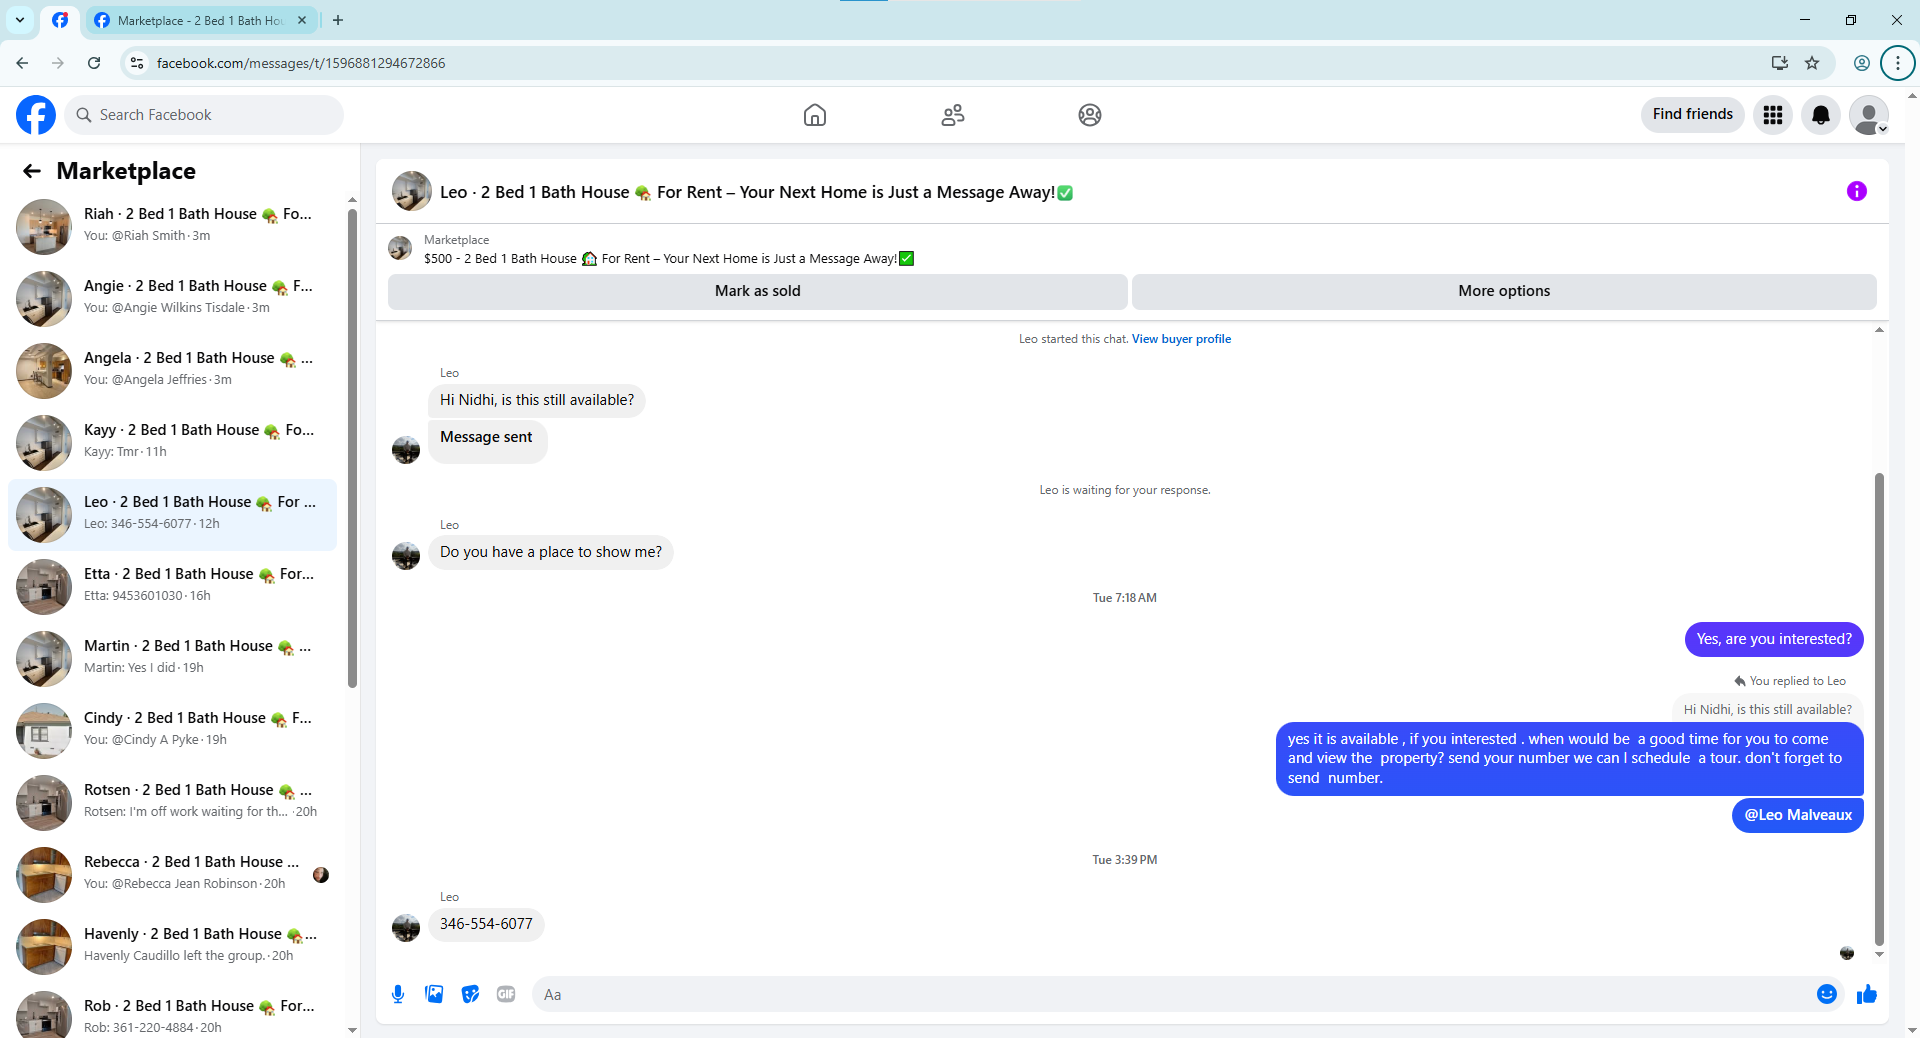Screen dimensions: 1920x1038
Task: Click the Marketplace listing title $500 link
Action: point(669,259)
